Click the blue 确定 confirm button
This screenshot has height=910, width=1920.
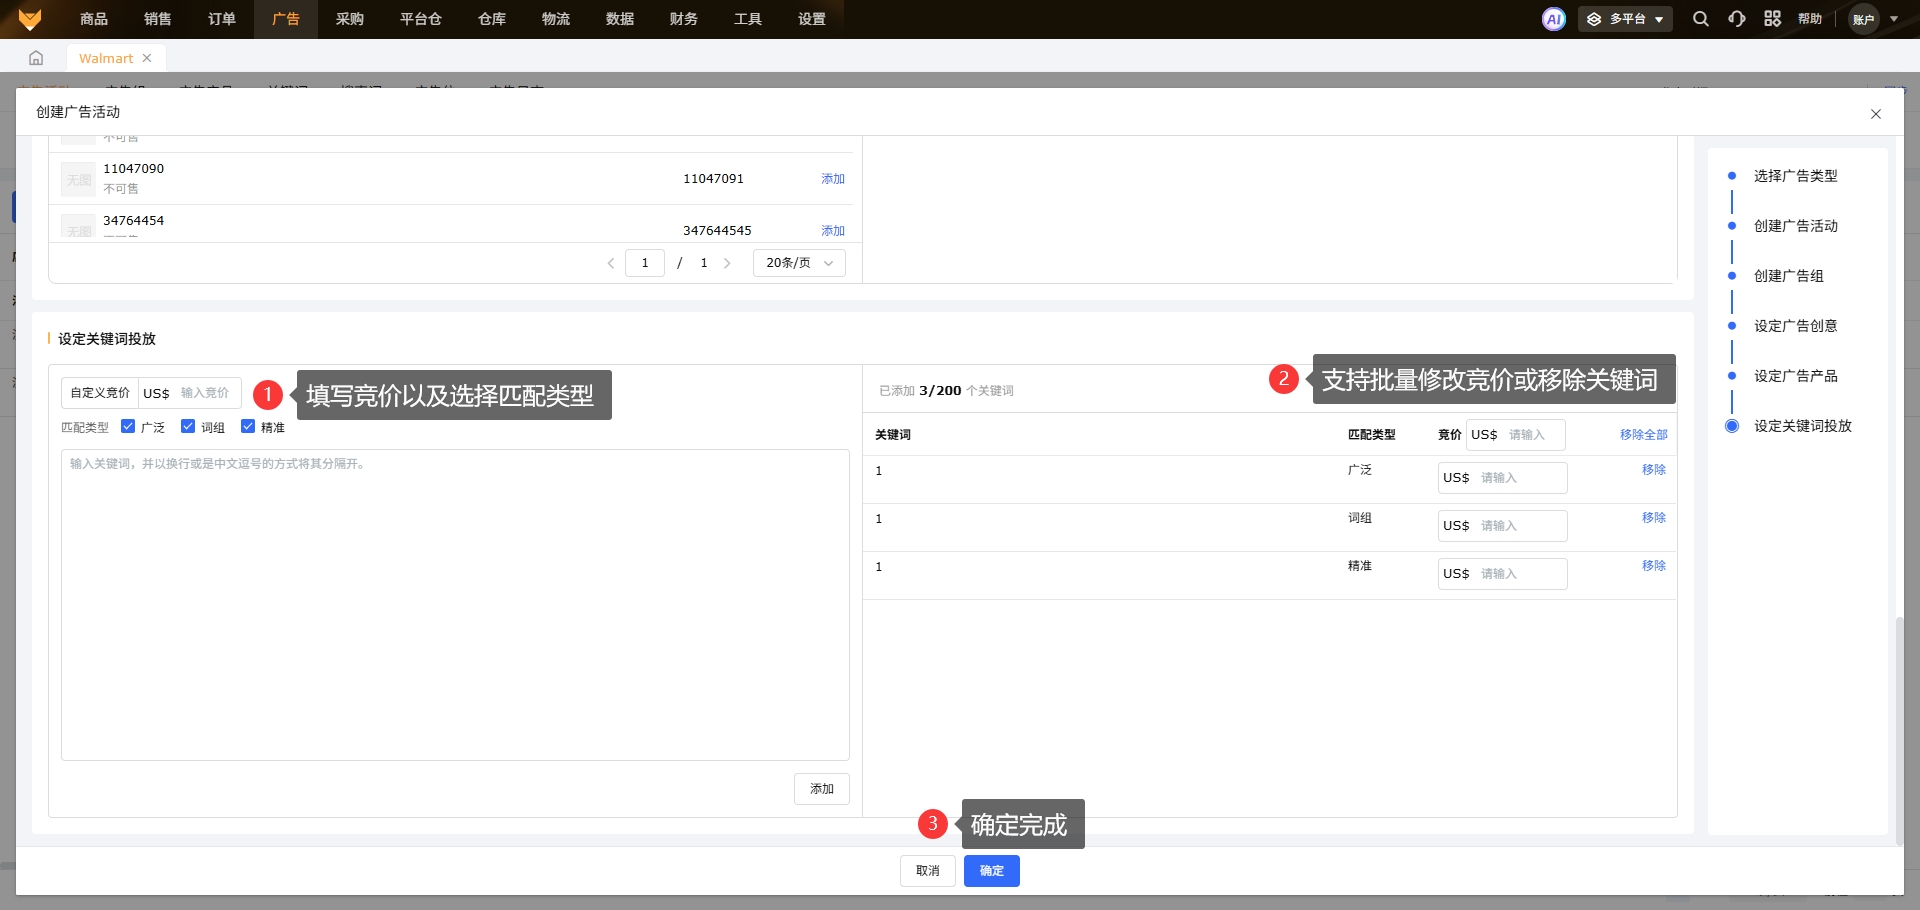(992, 871)
